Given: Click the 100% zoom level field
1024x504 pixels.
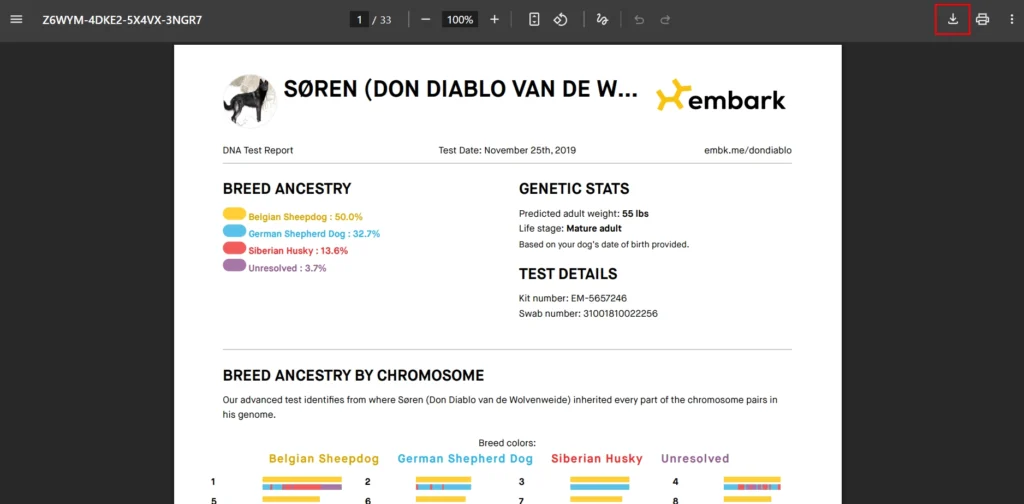Looking at the screenshot, I should [x=460, y=20].
